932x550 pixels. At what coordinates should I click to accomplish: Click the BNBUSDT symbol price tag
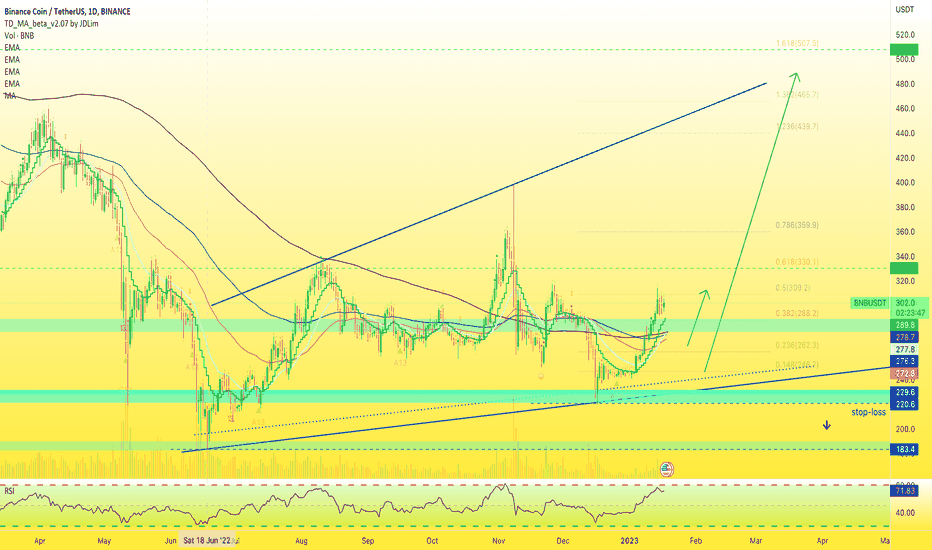point(870,303)
